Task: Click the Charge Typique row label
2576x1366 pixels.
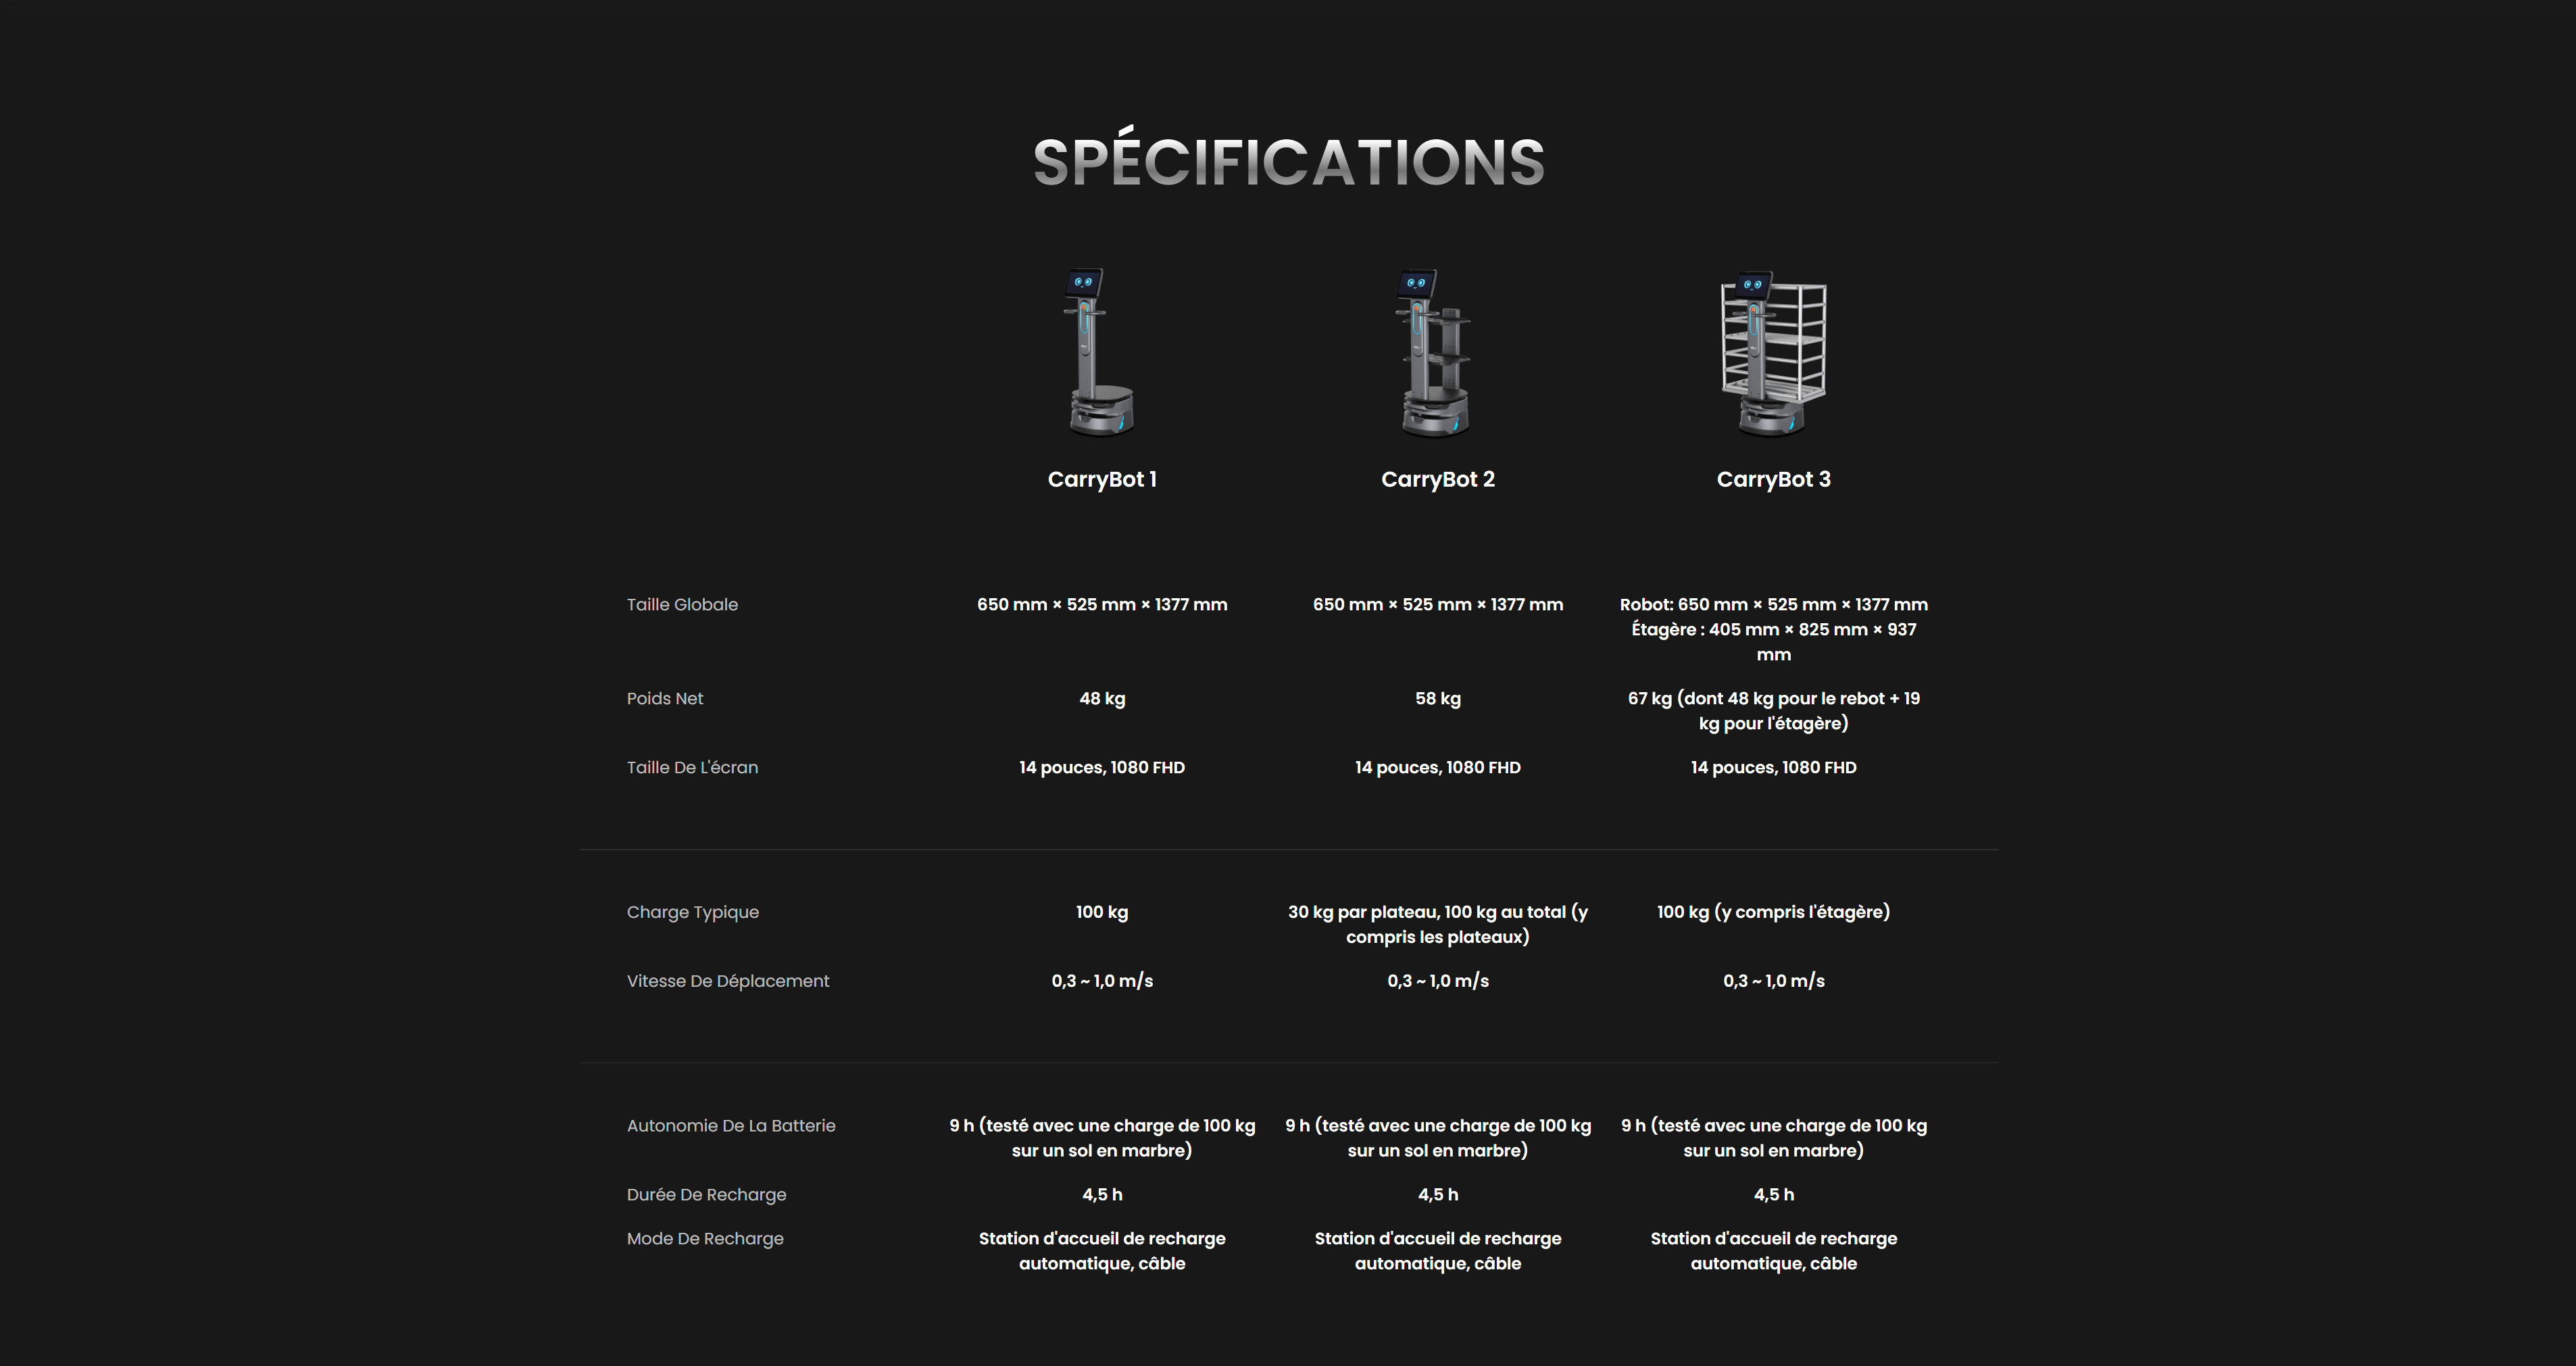Action: coord(692,912)
